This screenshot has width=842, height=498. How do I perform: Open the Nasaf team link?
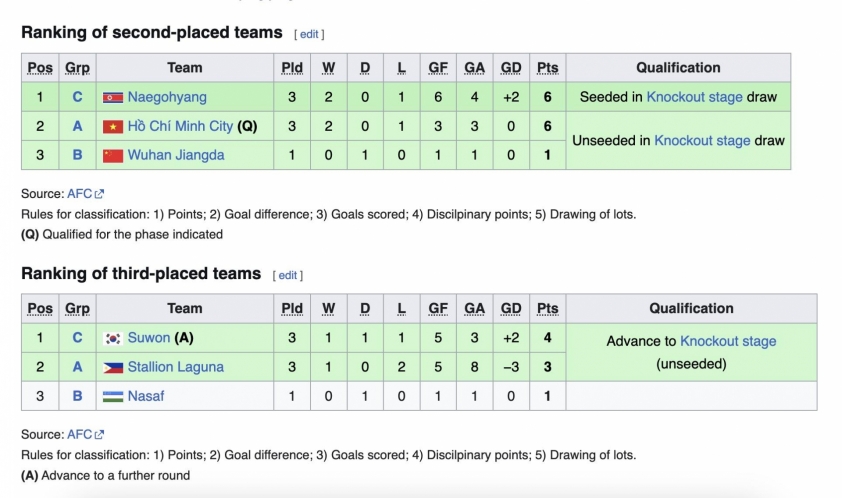point(146,396)
